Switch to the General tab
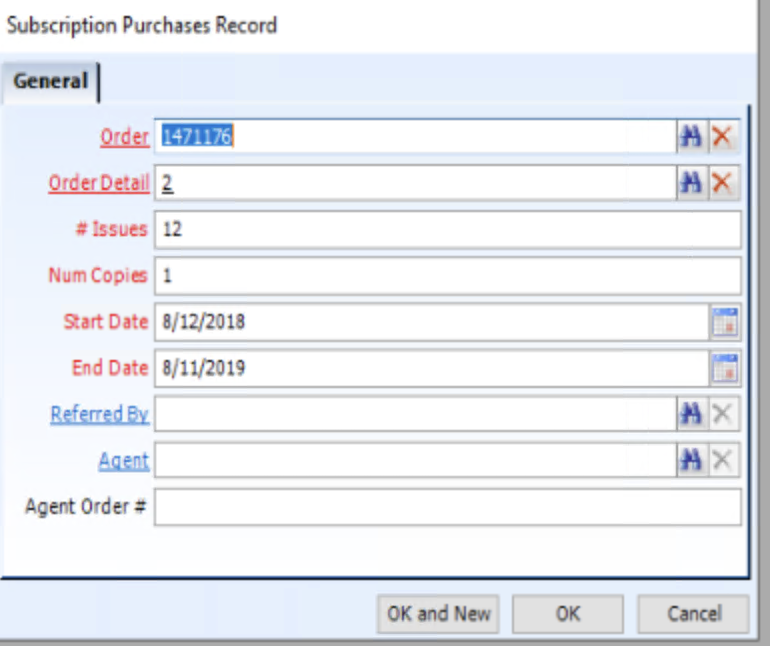 (x=50, y=82)
